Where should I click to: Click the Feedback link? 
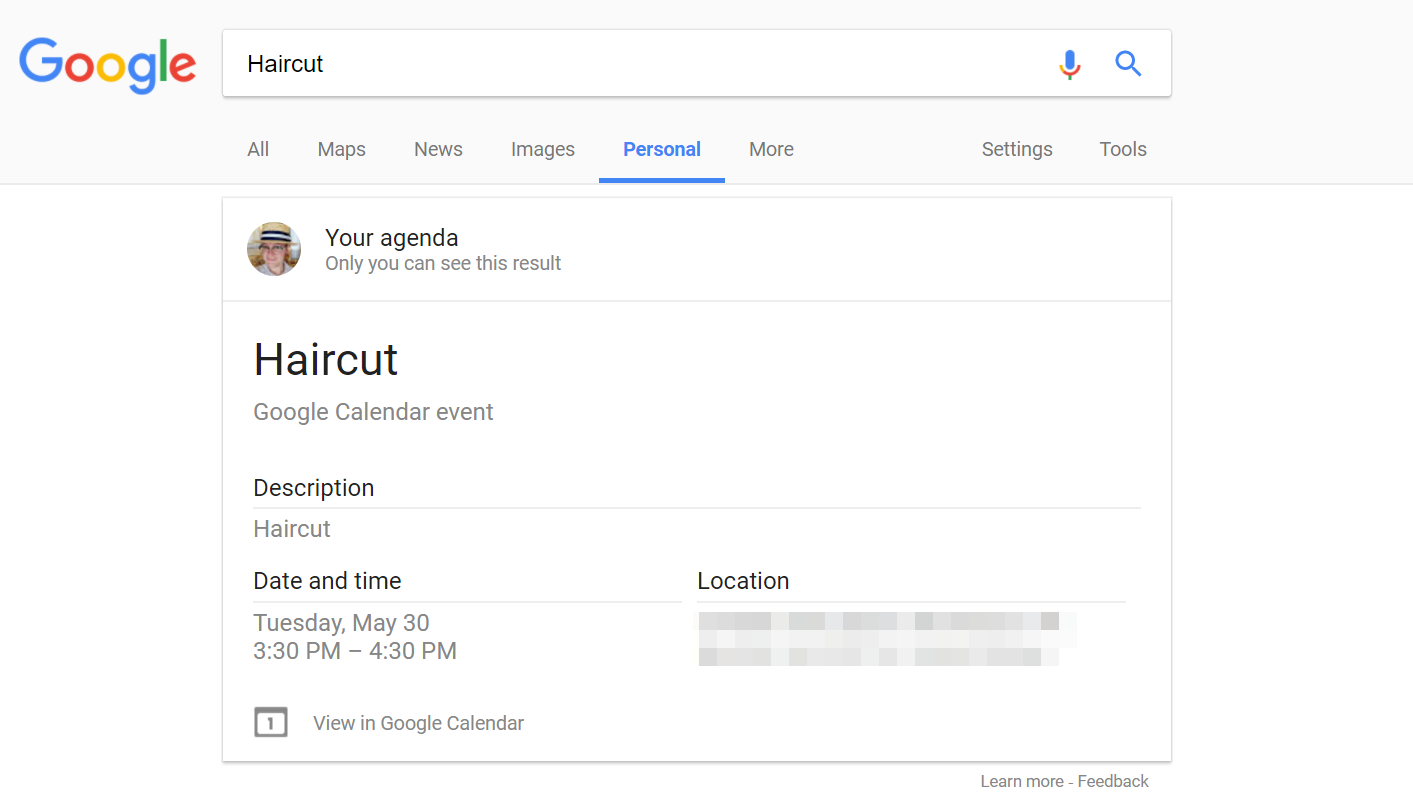tap(1113, 781)
